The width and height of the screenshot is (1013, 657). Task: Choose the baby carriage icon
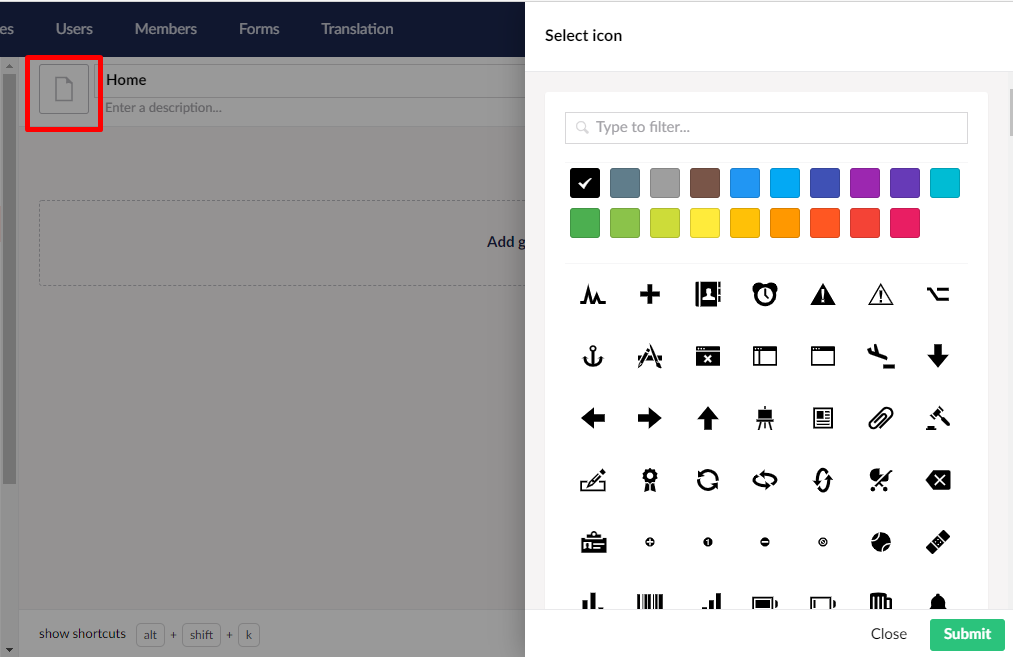[880, 480]
